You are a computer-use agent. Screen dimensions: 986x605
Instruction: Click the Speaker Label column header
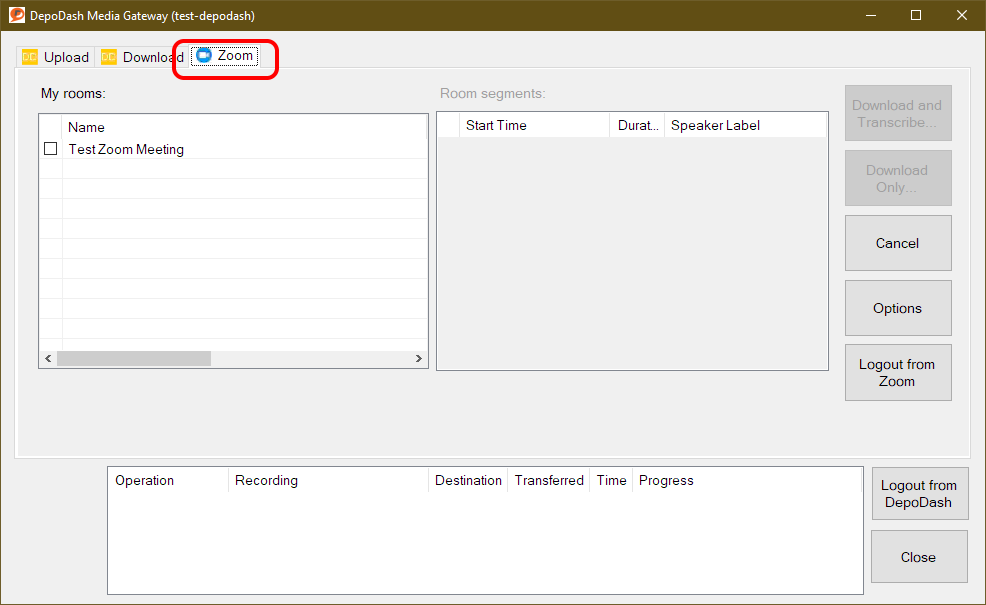(x=745, y=125)
